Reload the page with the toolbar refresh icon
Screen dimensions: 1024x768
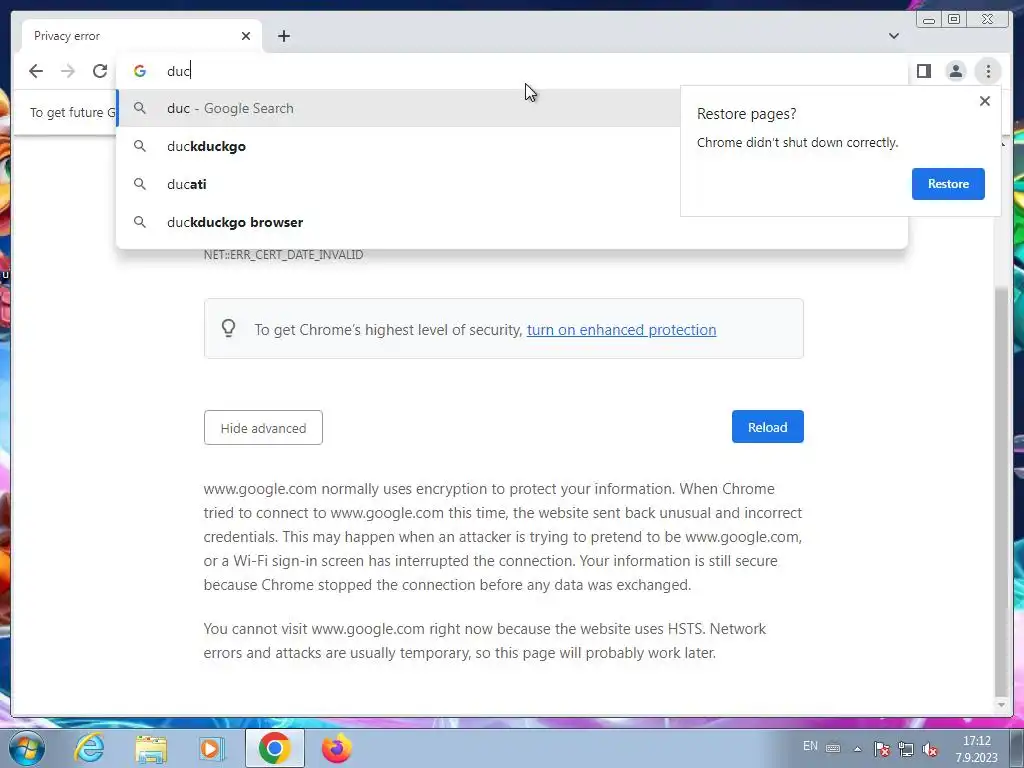[x=100, y=71]
